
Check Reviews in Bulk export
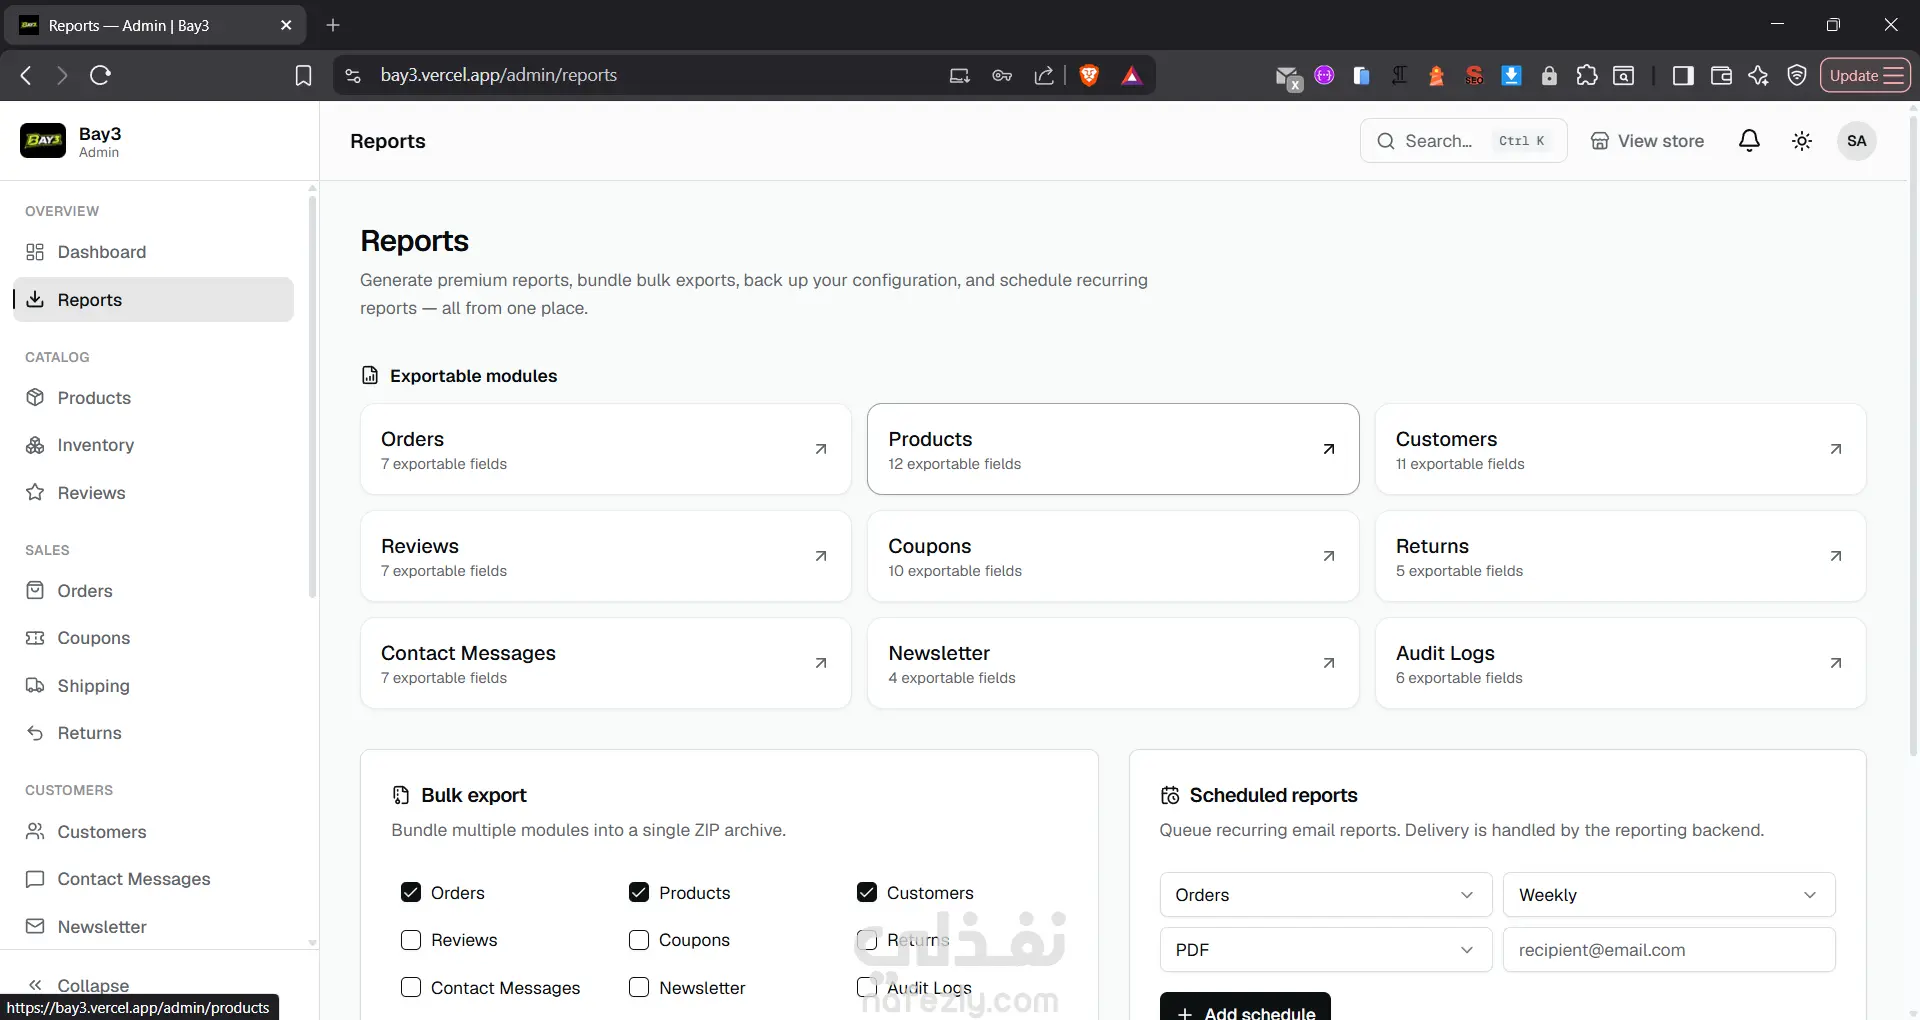click(x=411, y=940)
